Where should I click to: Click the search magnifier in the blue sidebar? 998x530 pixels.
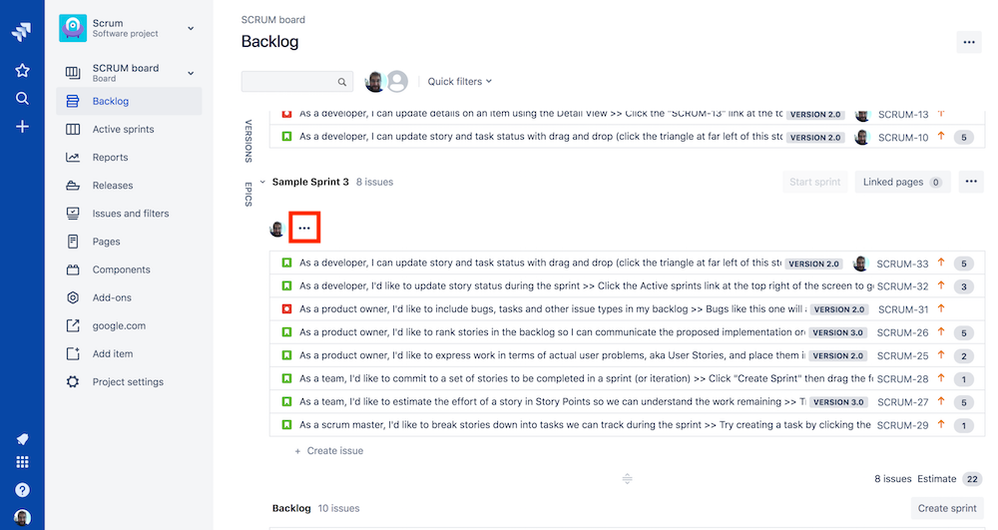coord(22,98)
